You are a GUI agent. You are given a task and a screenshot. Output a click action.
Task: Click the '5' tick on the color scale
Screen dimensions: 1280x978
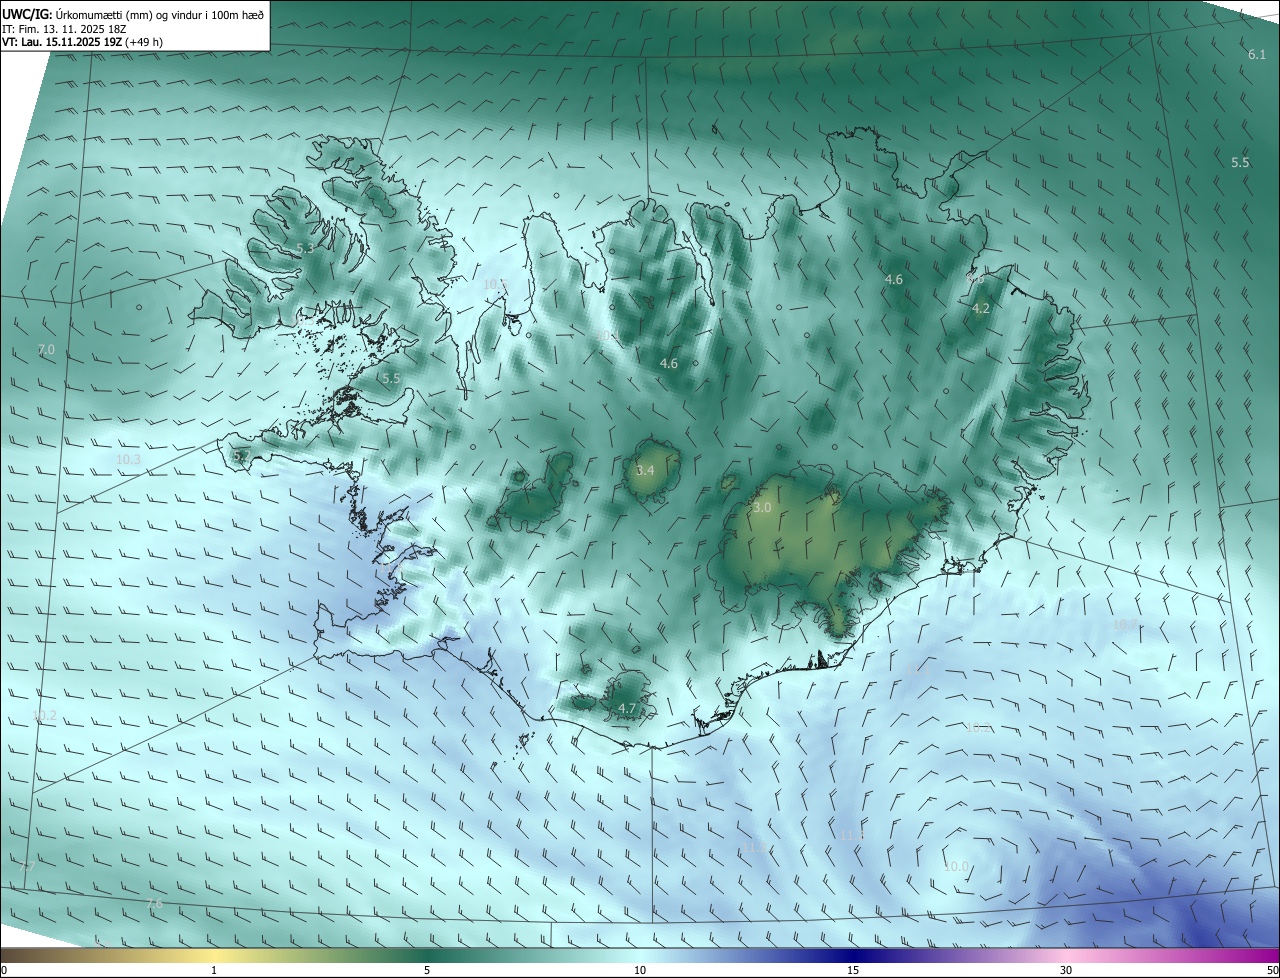427,970
